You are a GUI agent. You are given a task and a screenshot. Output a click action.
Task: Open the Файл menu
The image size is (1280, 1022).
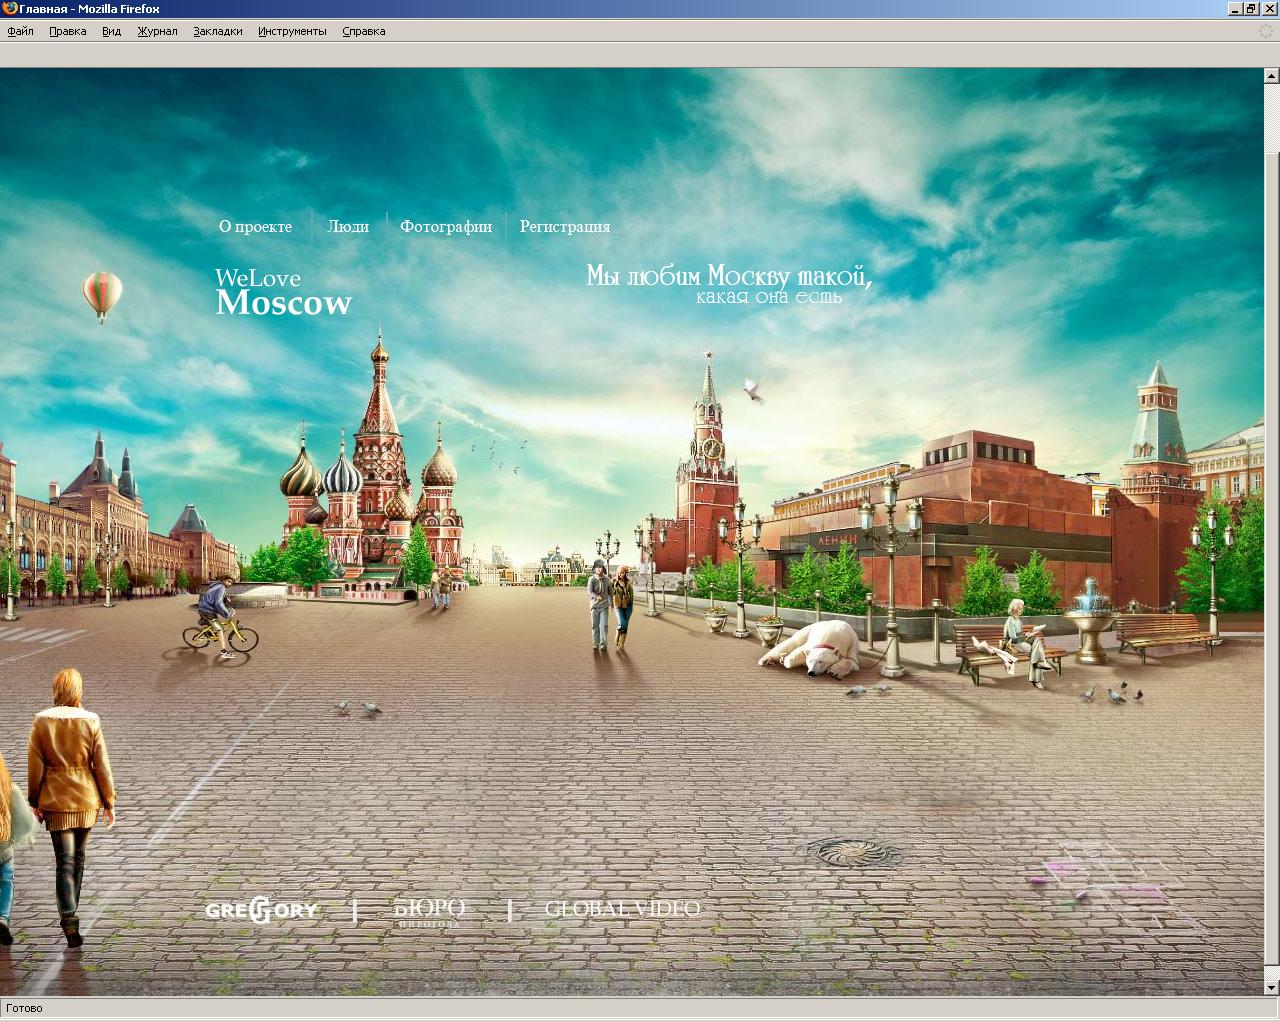coord(20,31)
